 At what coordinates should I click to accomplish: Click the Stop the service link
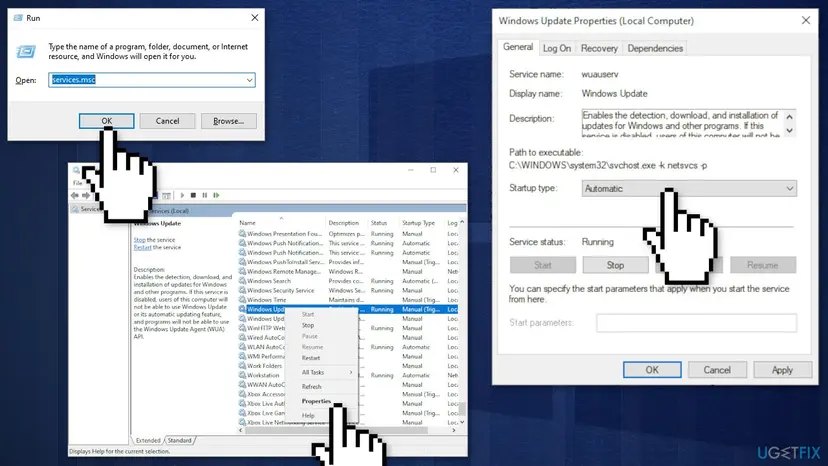[x=139, y=240]
